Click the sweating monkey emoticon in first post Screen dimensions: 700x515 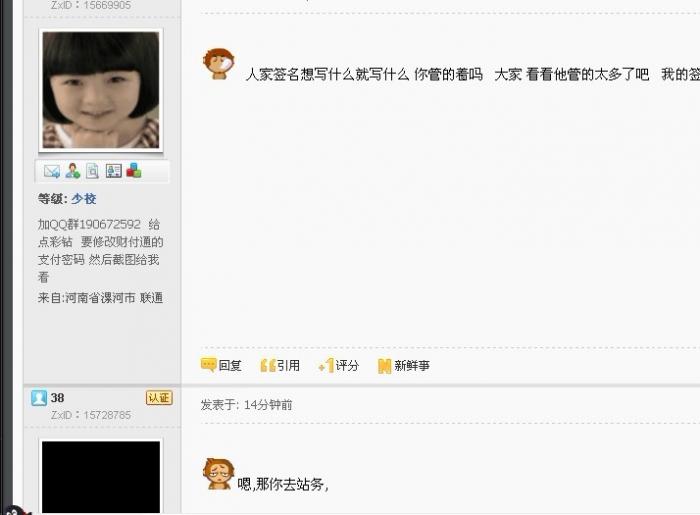tap(219, 64)
